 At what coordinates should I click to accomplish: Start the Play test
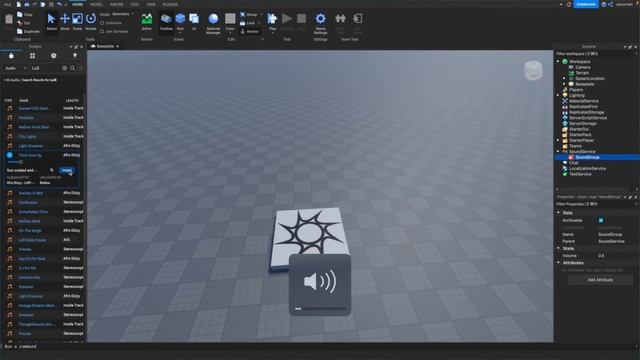[x=272, y=22]
